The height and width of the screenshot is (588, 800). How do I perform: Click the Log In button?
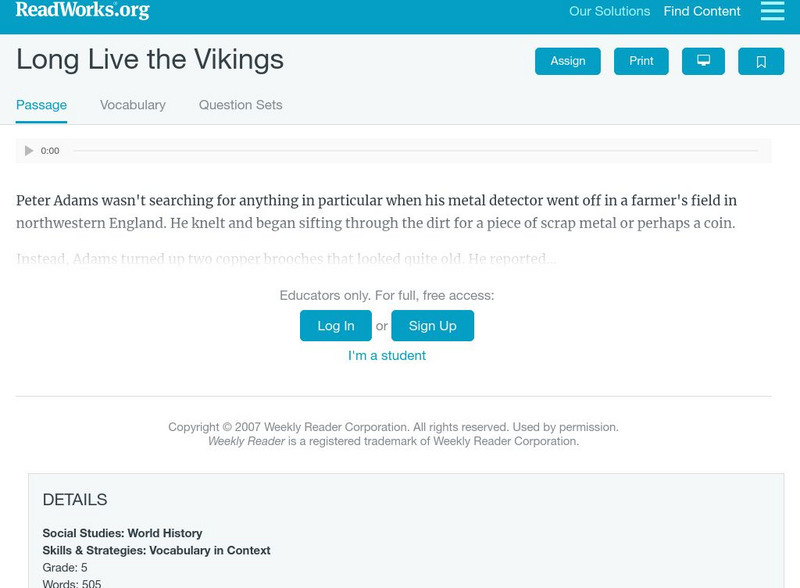(336, 326)
